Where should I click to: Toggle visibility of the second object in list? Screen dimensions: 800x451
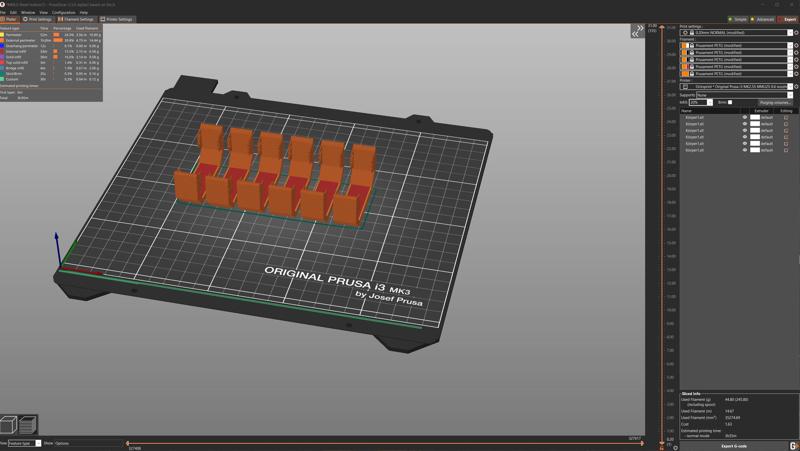click(x=744, y=124)
